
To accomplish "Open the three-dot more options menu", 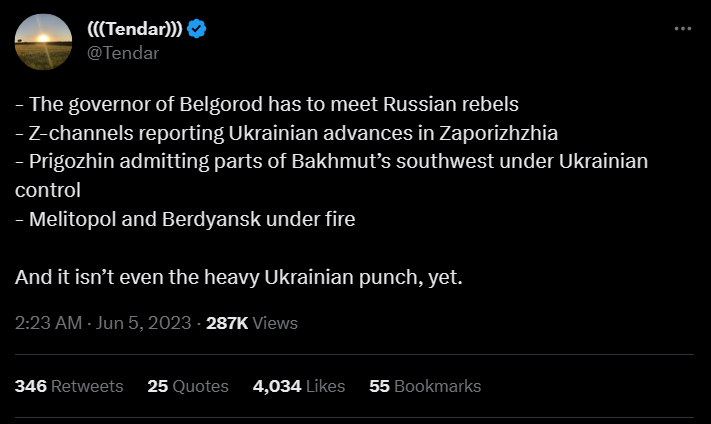I will point(683,29).
